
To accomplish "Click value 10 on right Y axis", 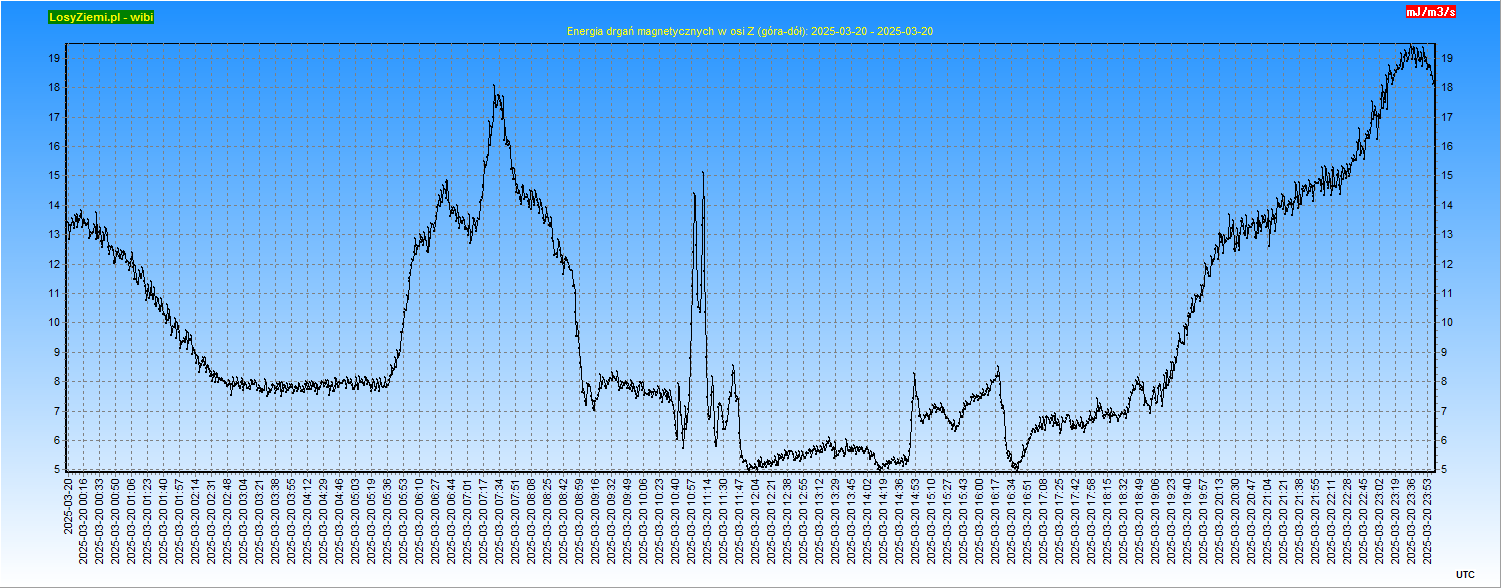I will pyautogui.click(x=1448, y=323).
